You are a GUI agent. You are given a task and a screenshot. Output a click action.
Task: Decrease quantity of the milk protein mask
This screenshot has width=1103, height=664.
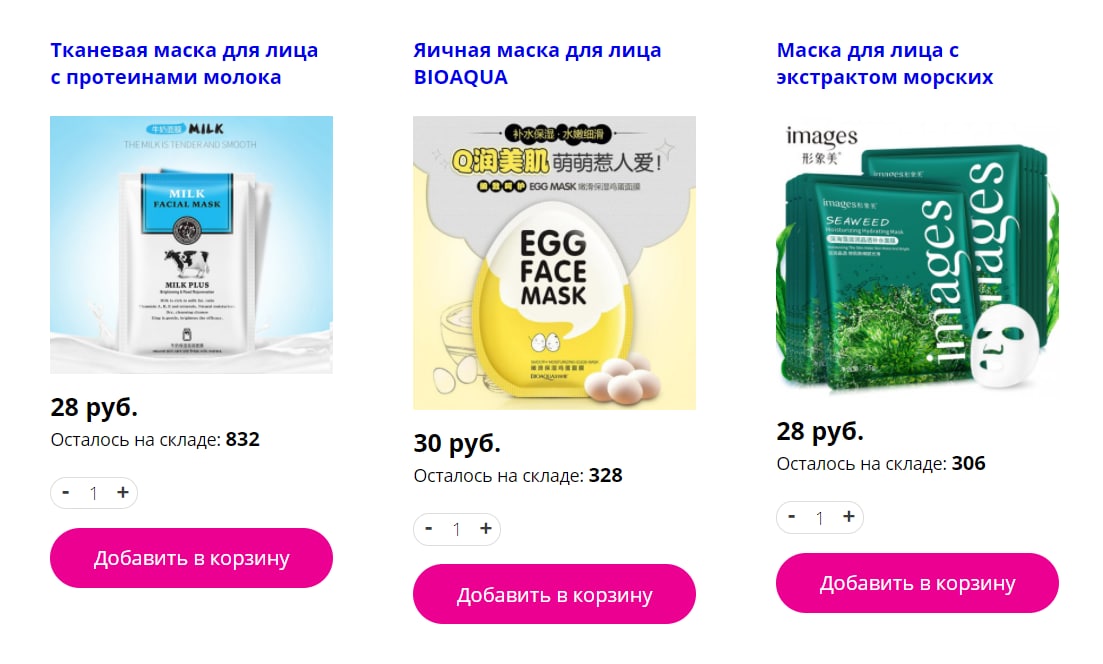coord(65,492)
